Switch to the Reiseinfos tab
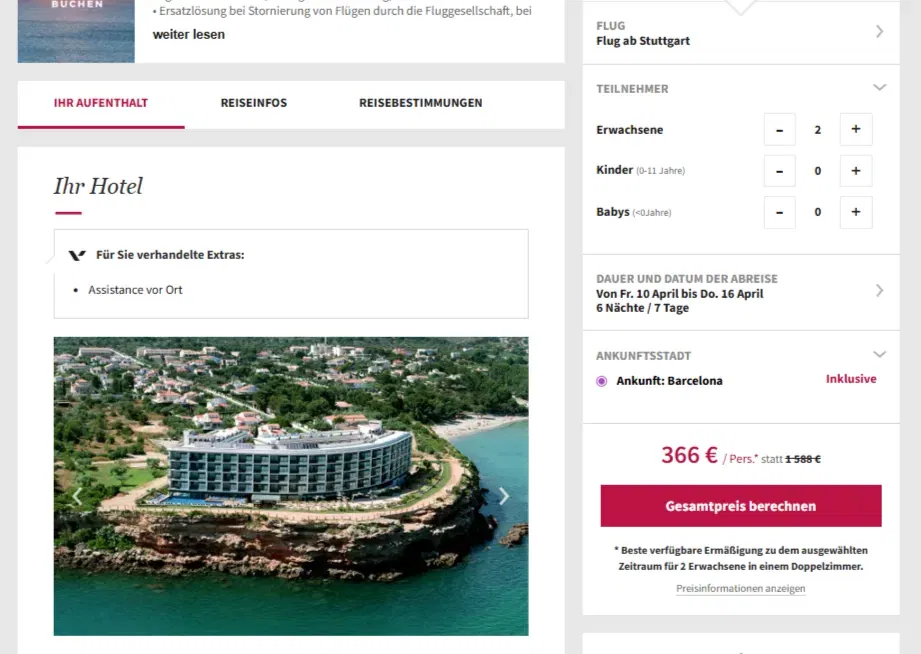Viewport: 921px width, 654px height. point(254,103)
